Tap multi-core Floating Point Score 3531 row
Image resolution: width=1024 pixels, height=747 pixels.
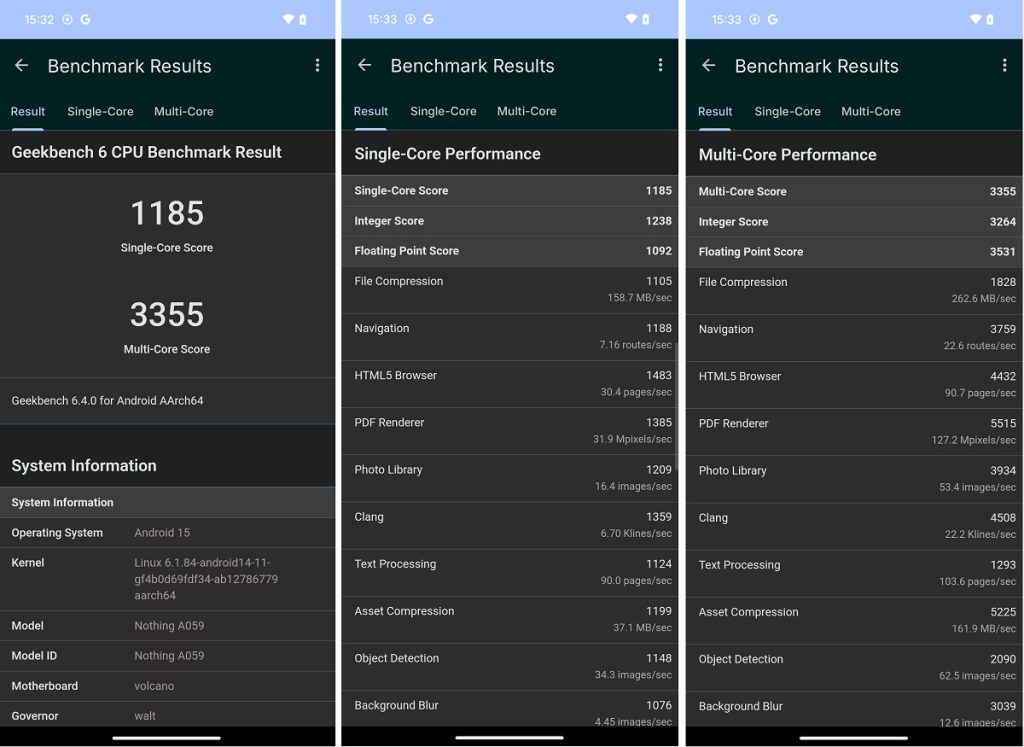pos(854,252)
